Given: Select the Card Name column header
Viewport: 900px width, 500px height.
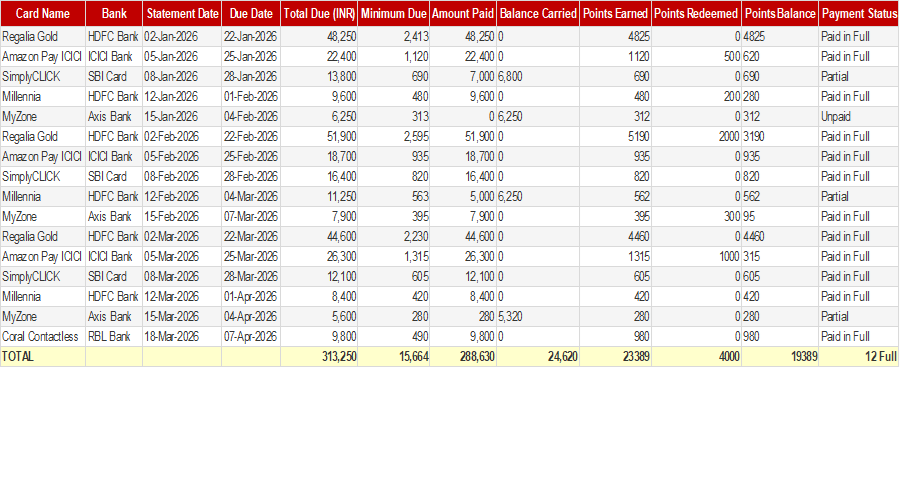Looking at the screenshot, I should tap(43, 14).
